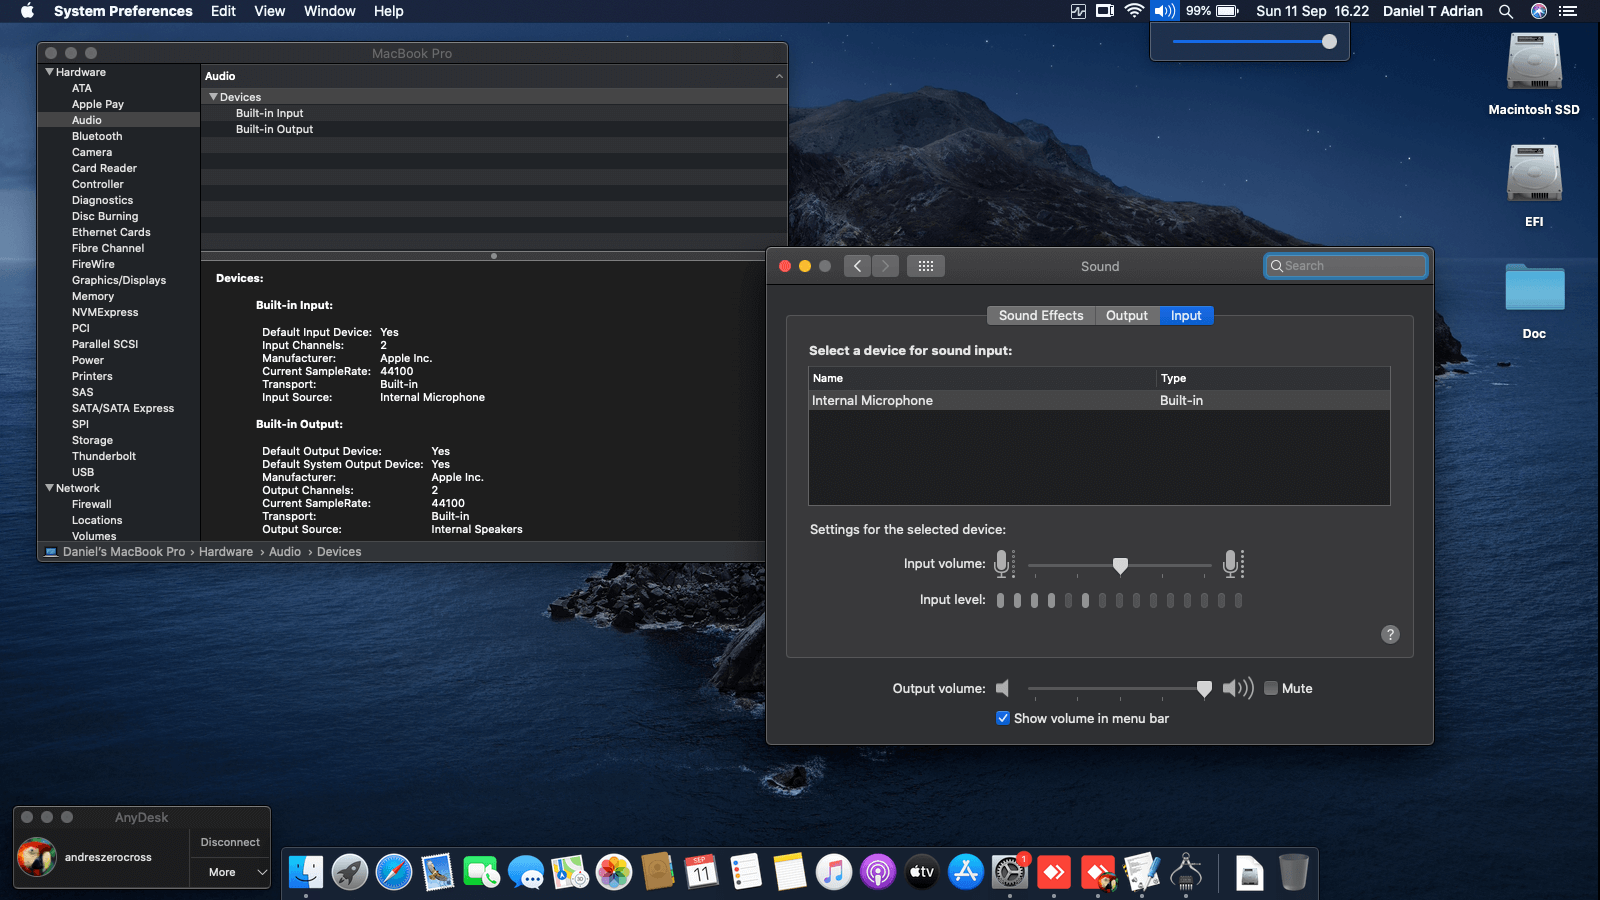
Task: Open the Help menu
Action: 389,11
